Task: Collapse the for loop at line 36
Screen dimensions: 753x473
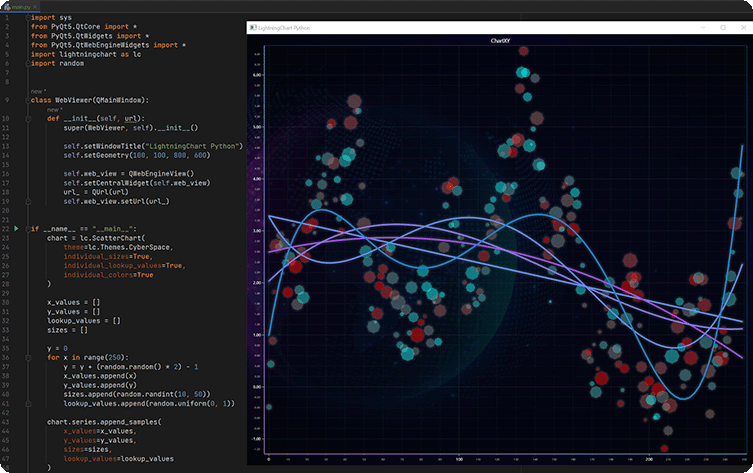Action: pyautogui.click(x=27, y=356)
